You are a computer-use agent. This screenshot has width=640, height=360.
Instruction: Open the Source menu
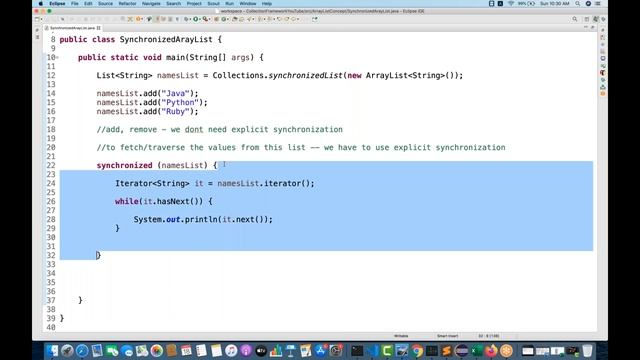pos(105,4)
